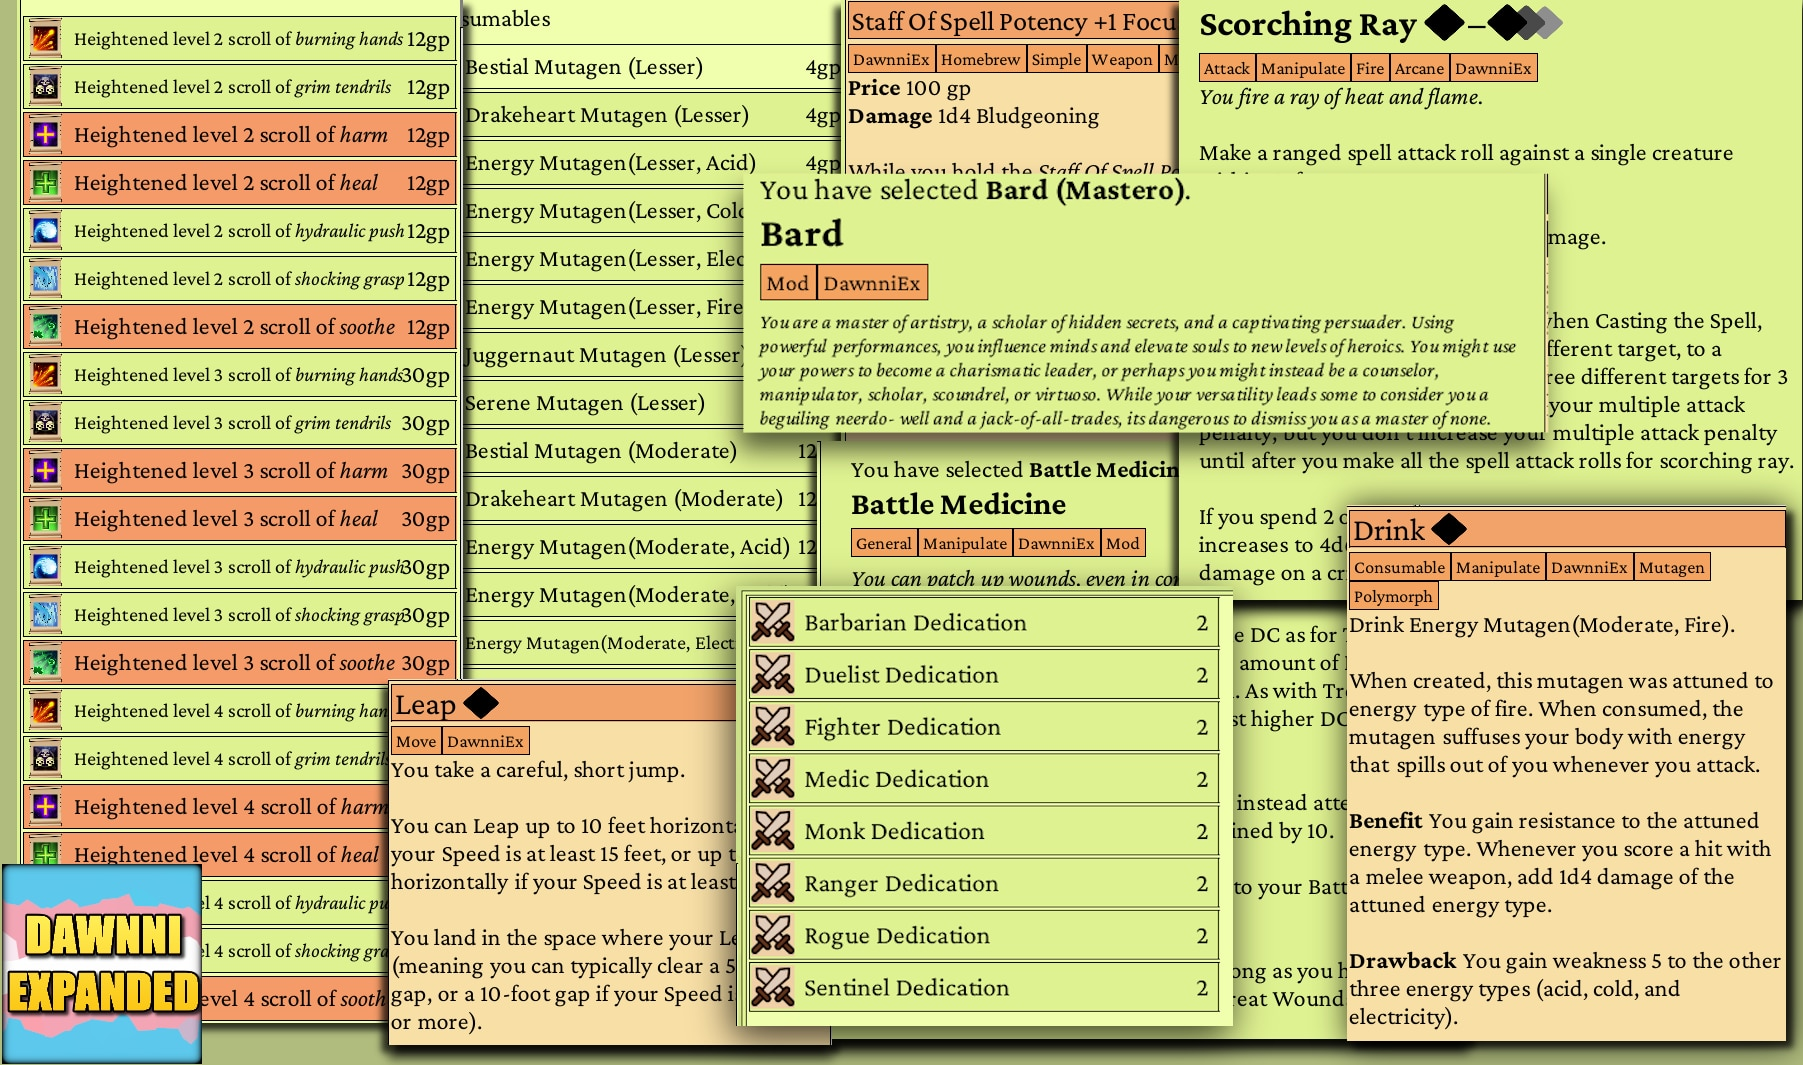The height and width of the screenshot is (1065, 1803).
Task: Click the Move trait tag under Leap
Action: pyautogui.click(x=416, y=741)
